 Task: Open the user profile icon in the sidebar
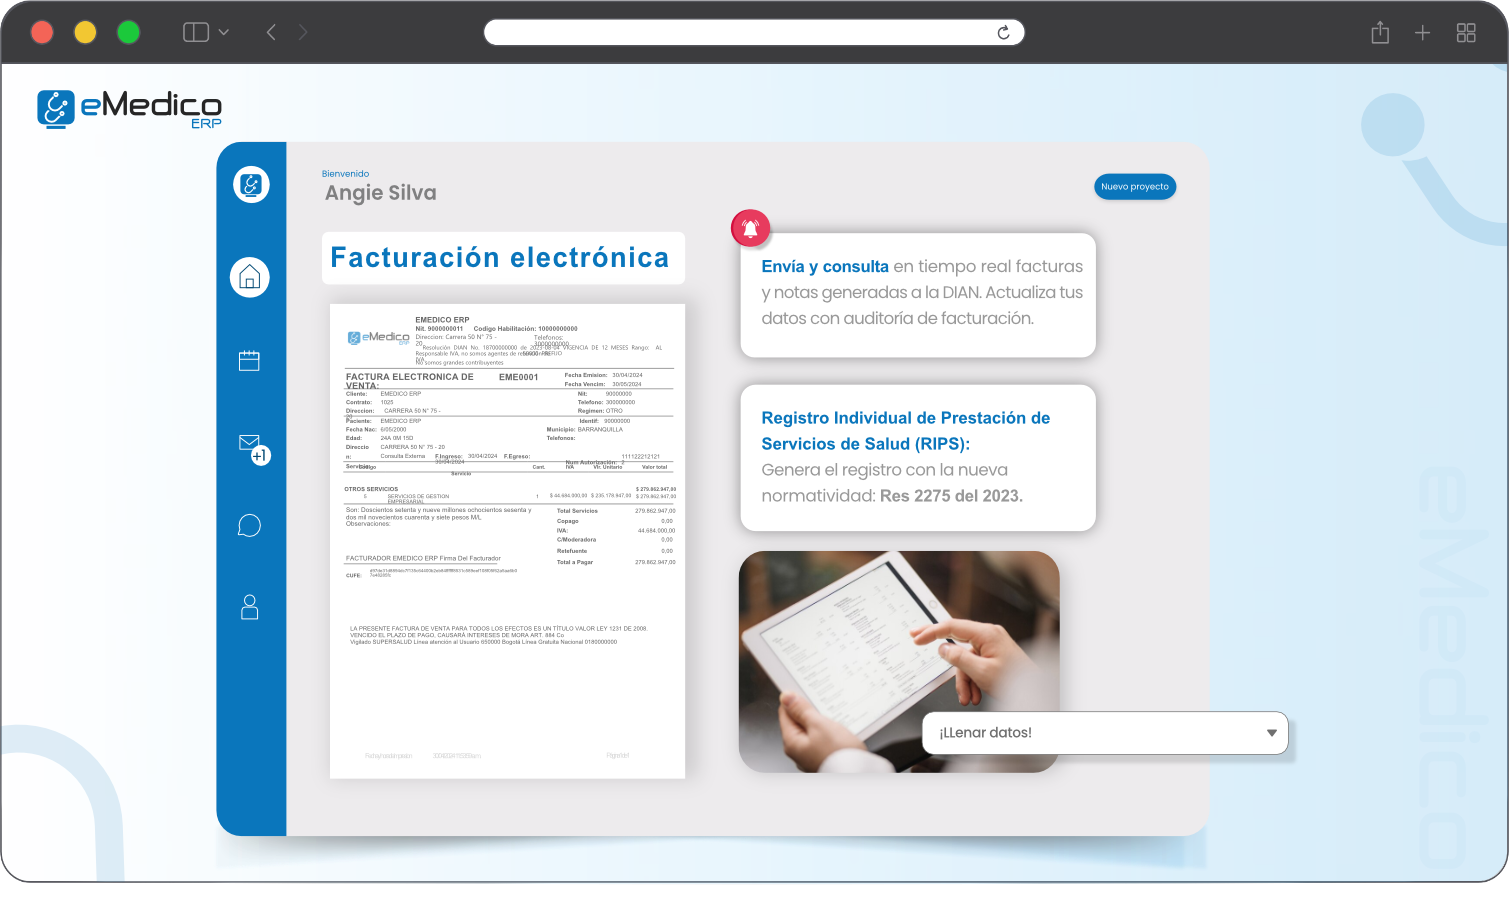pyautogui.click(x=250, y=607)
